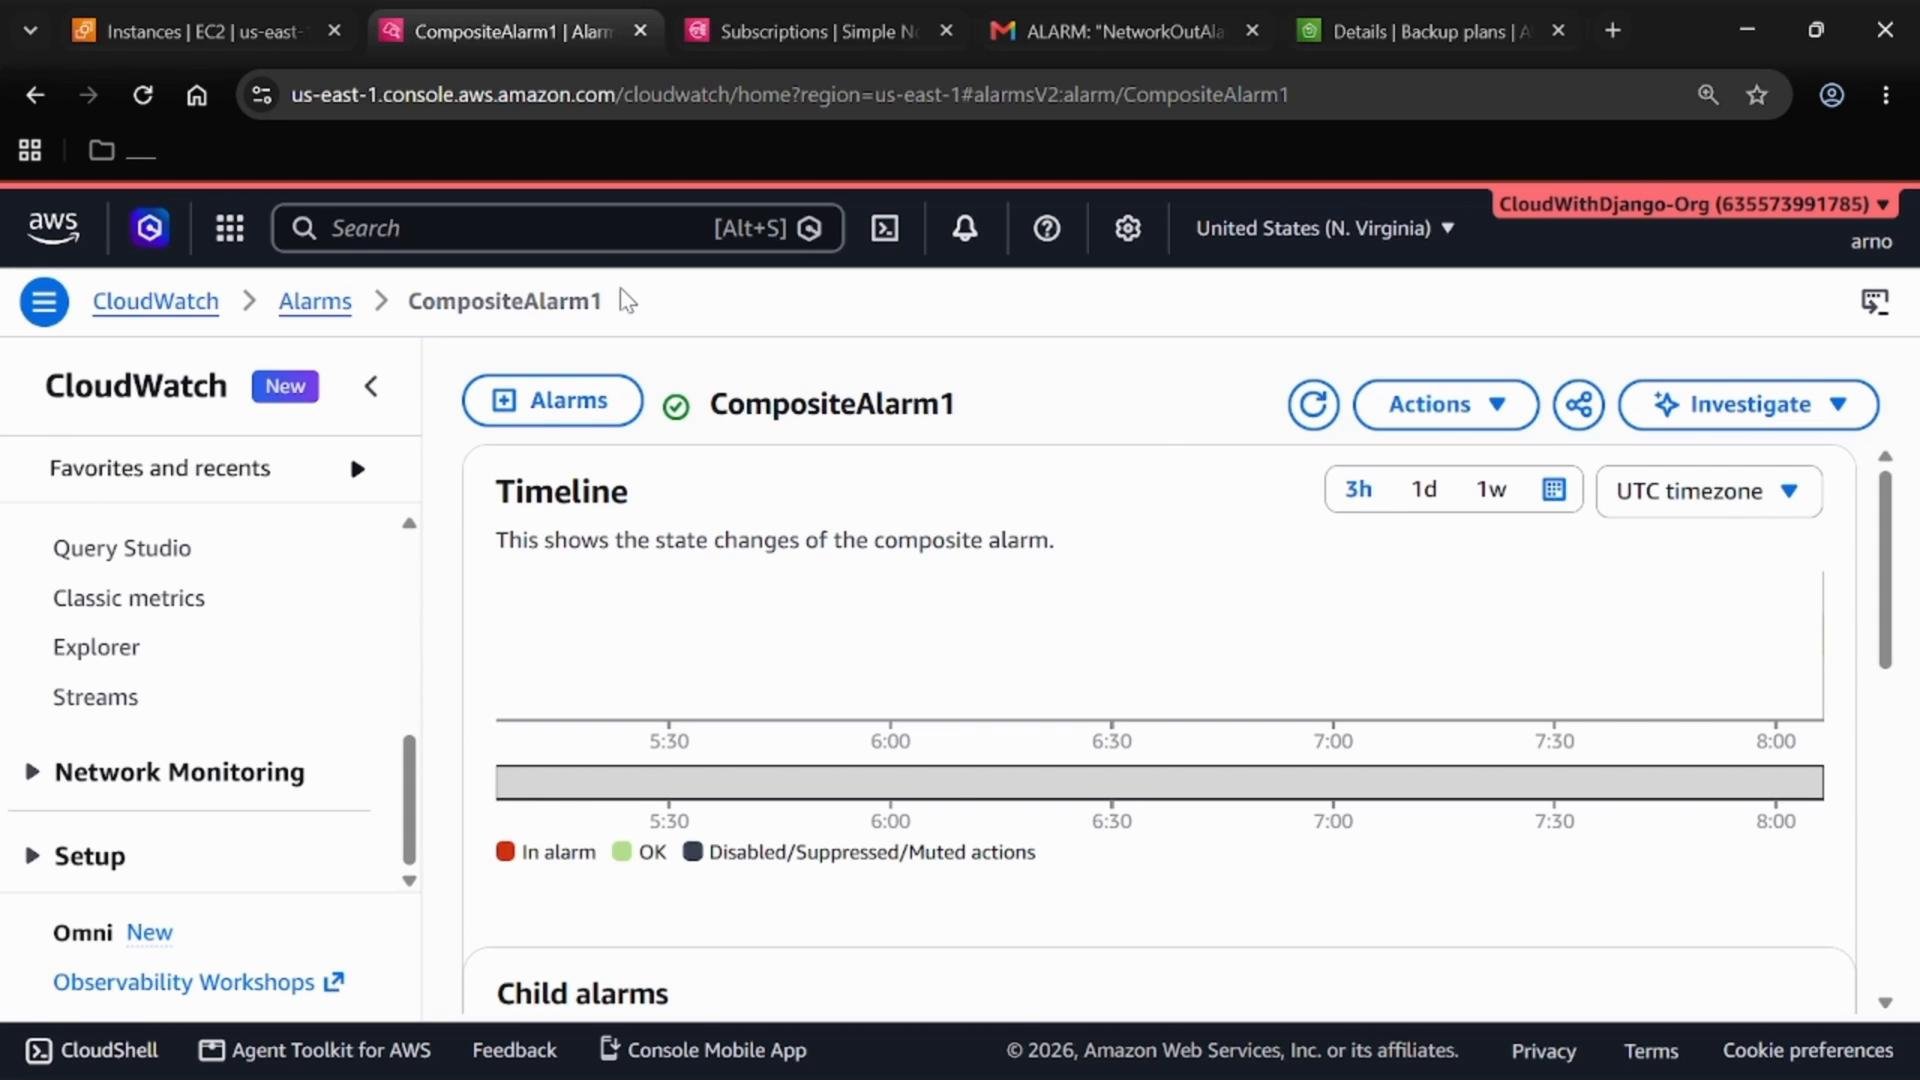This screenshot has height=1080, width=1920.
Task: Launch CloudShell from the top navigation icon
Action: tap(885, 228)
